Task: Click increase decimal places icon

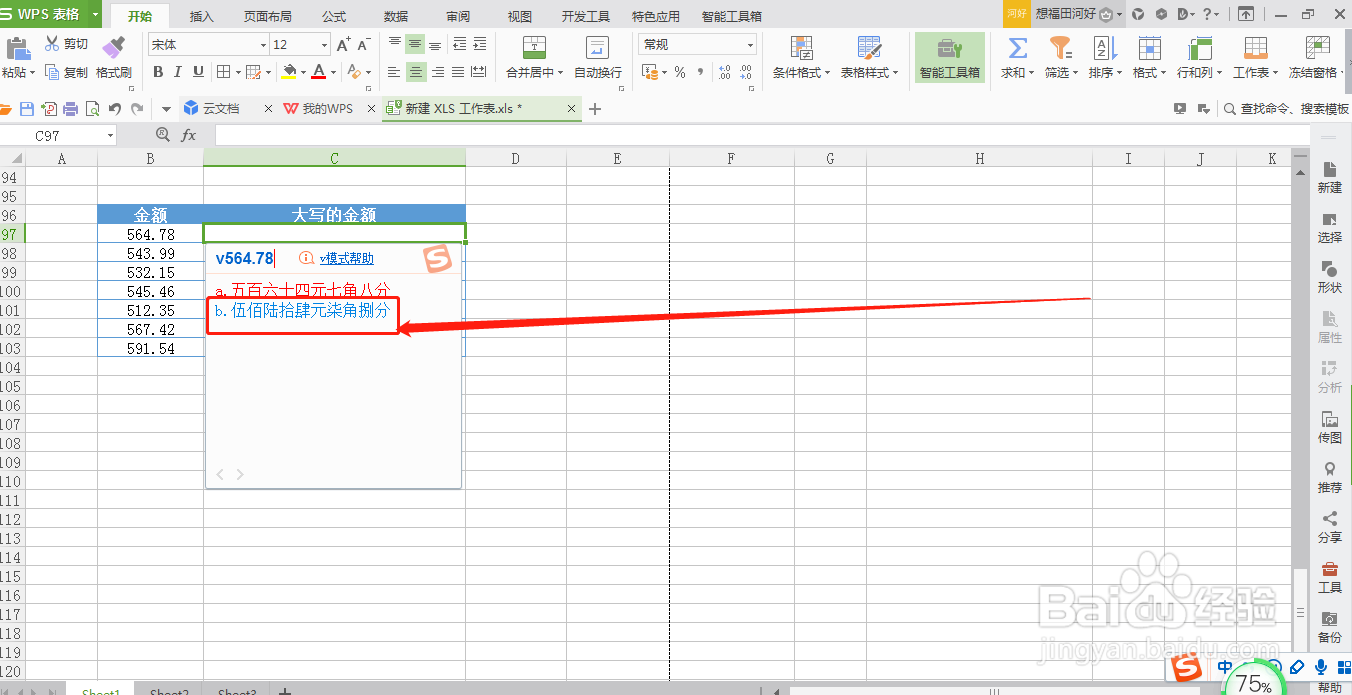Action: 724,72
